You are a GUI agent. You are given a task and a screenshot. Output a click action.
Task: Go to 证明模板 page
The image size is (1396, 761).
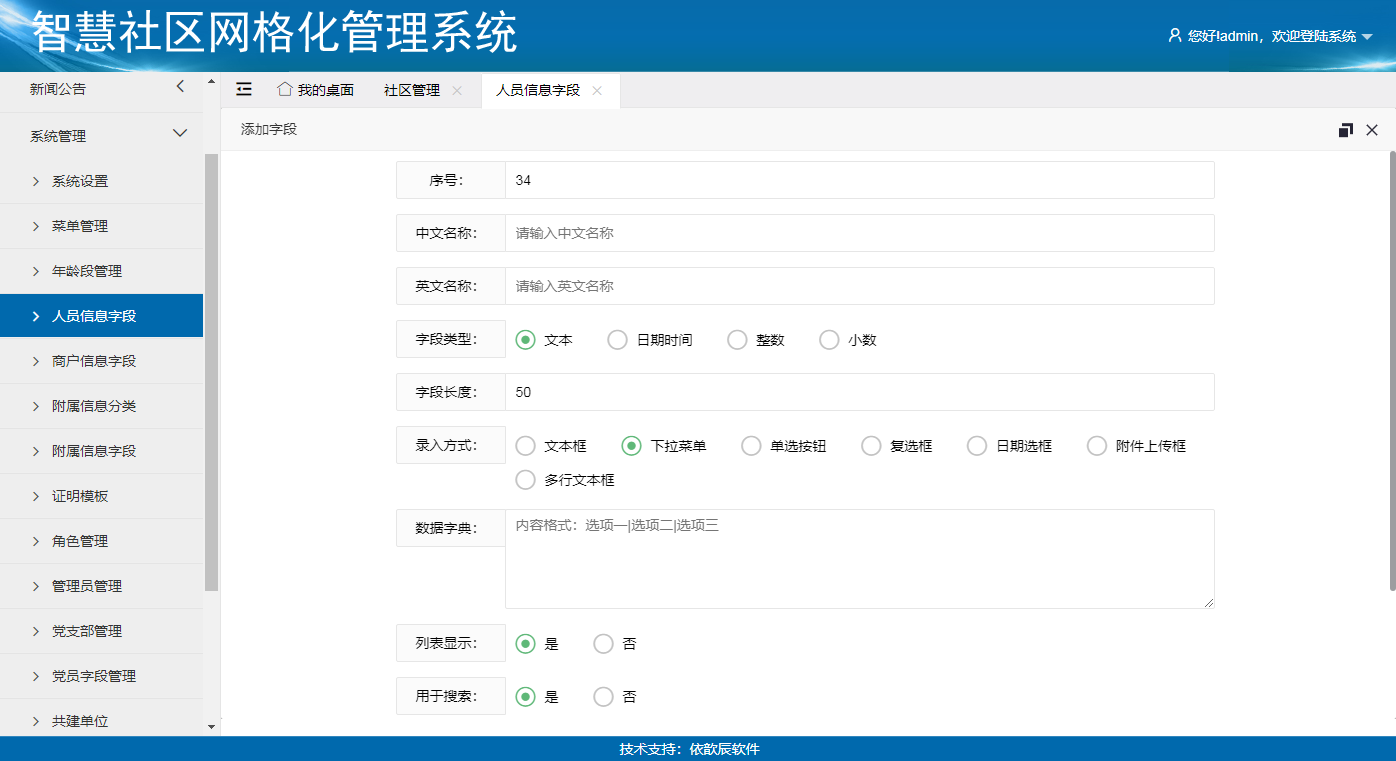tap(80, 496)
